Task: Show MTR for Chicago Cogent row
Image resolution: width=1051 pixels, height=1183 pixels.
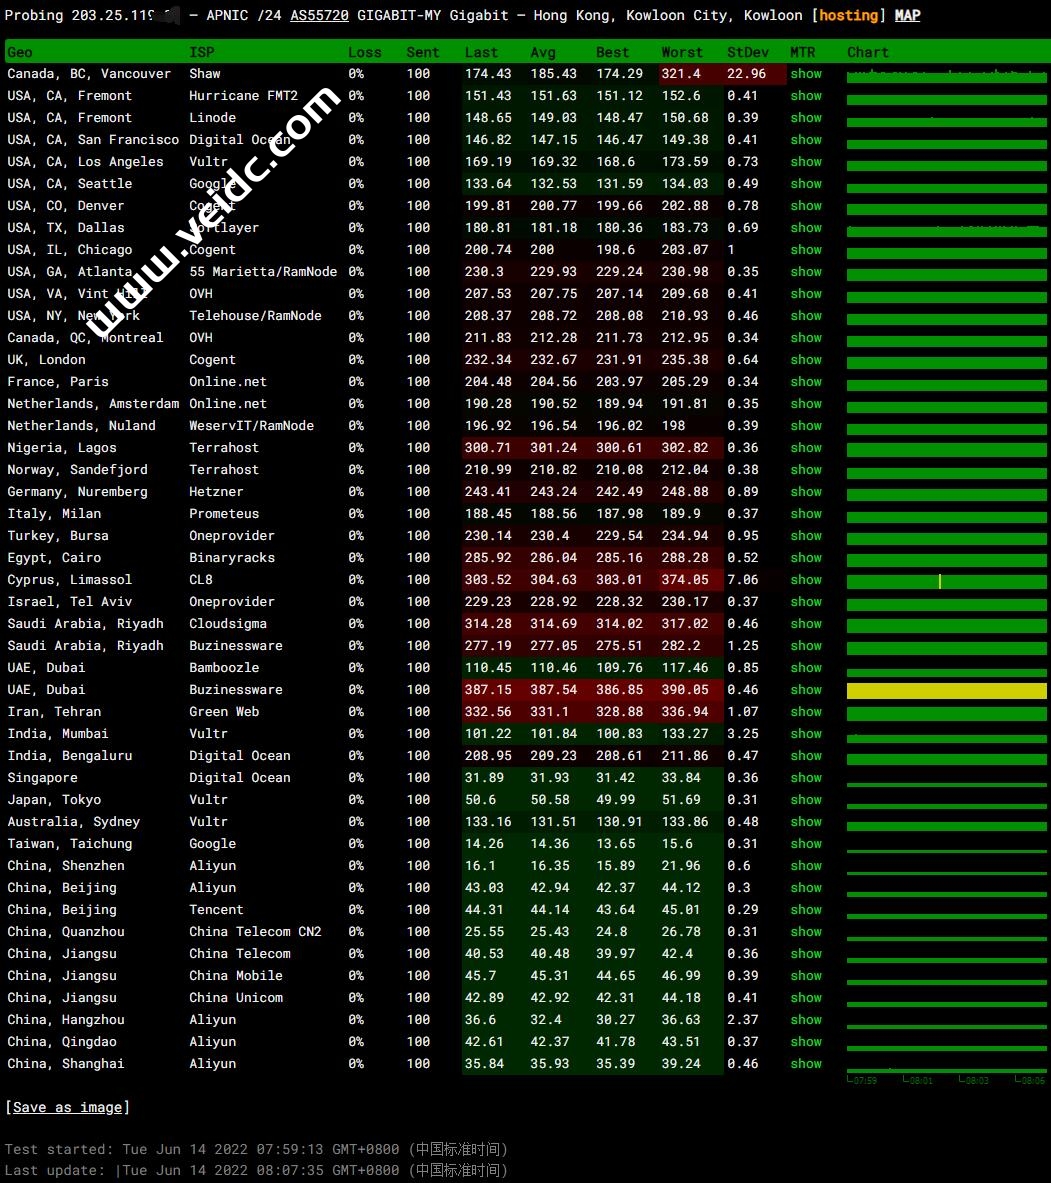Action: click(x=806, y=250)
